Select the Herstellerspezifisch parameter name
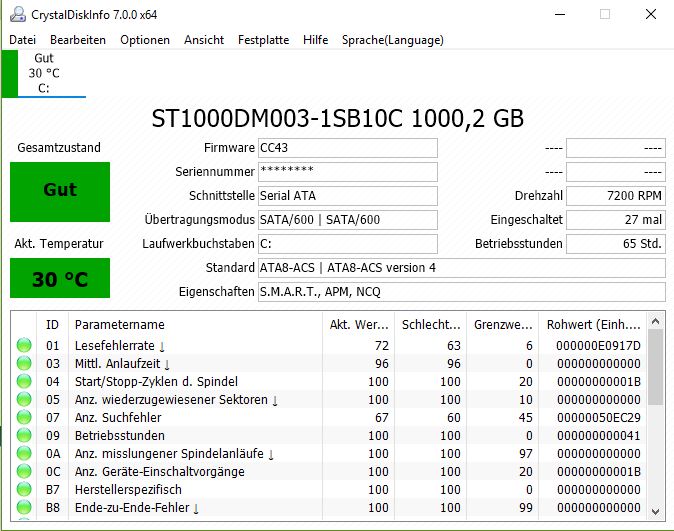 (128, 490)
